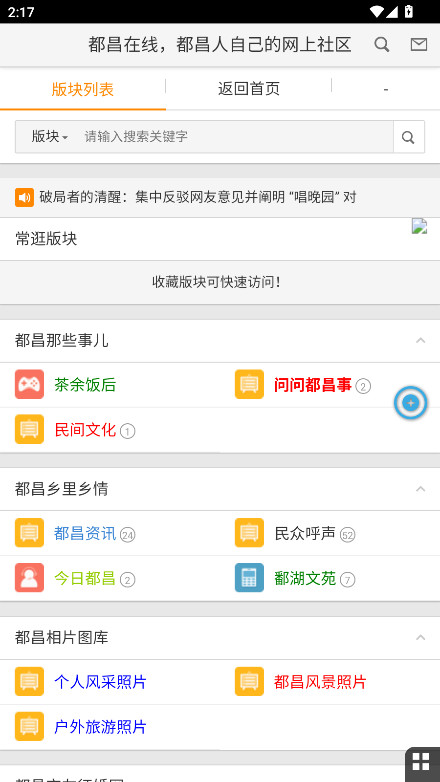Screen dimensions: 440x782
Task: Submit search with the search box magnifier button
Action: coord(409,137)
